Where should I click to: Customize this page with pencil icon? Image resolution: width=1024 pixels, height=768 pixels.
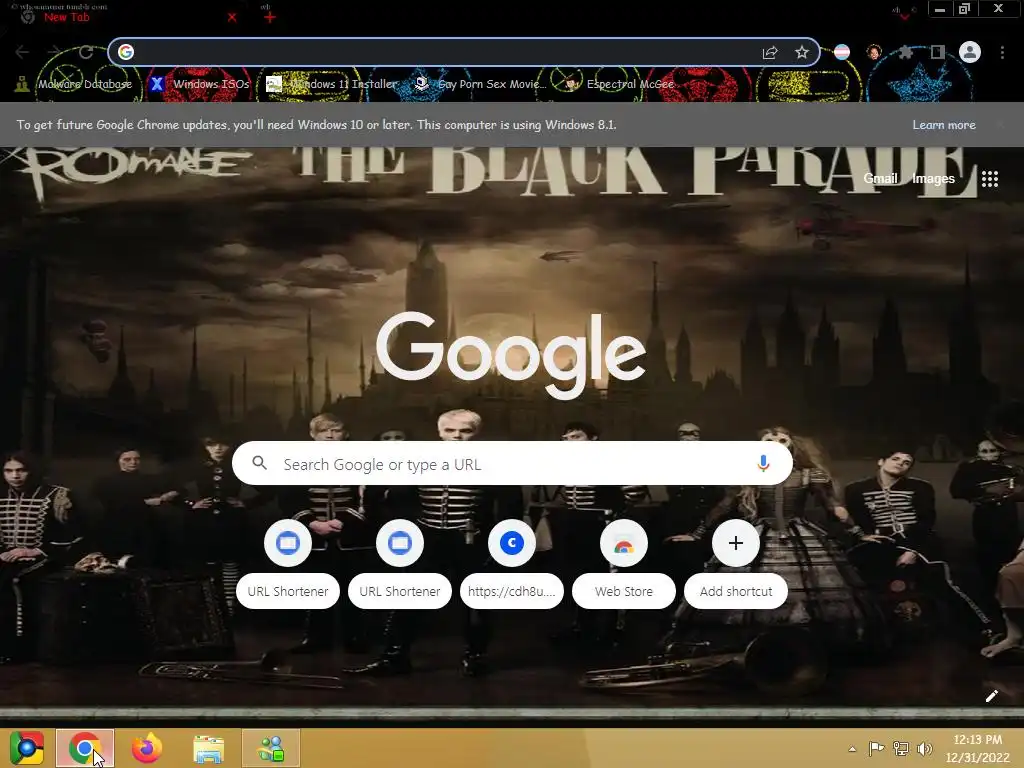pyautogui.click(x=991, y=696)
